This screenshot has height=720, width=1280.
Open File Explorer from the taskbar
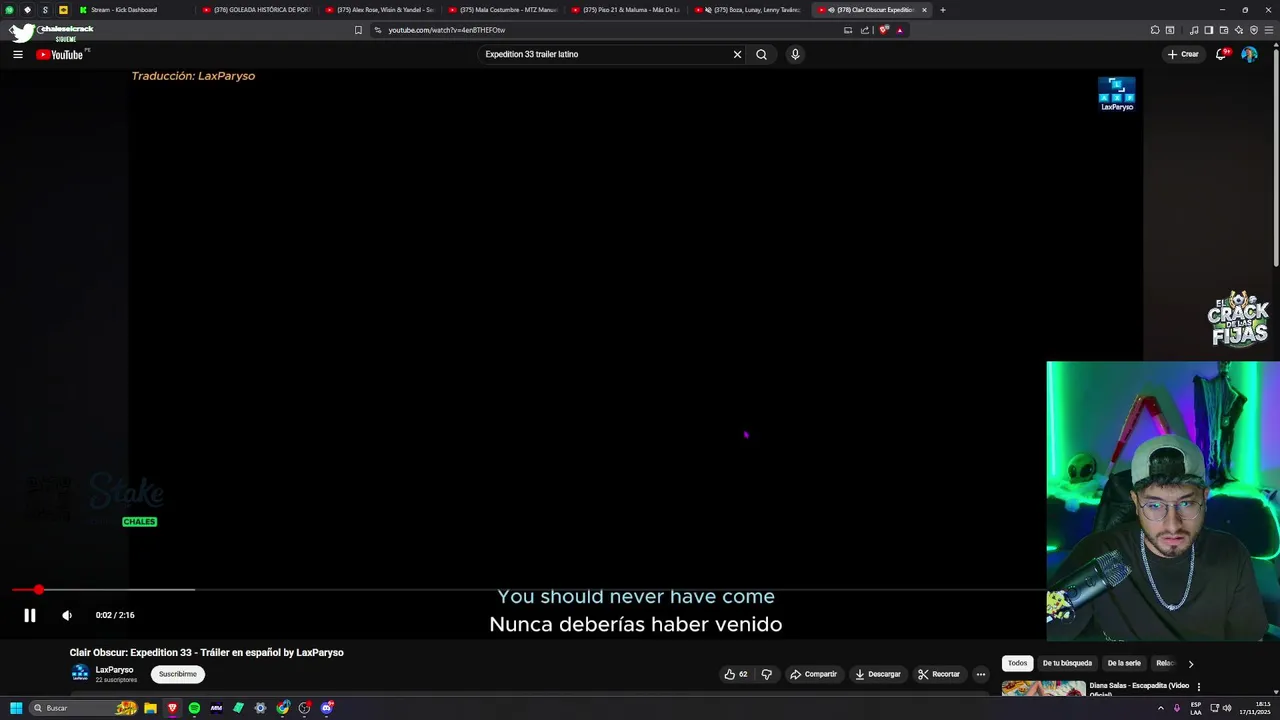point(150,708)
